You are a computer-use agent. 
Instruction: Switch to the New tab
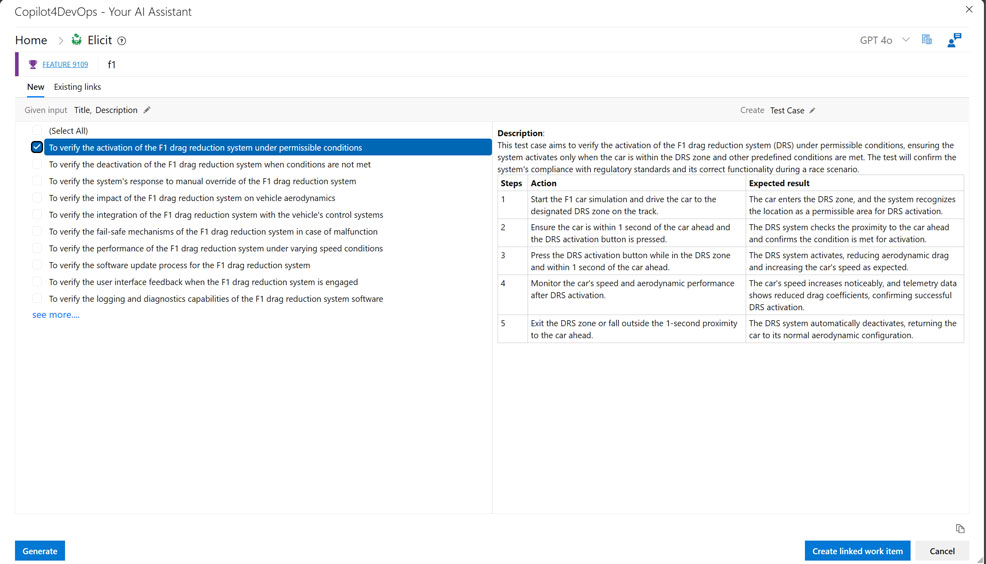coord(35,87)
